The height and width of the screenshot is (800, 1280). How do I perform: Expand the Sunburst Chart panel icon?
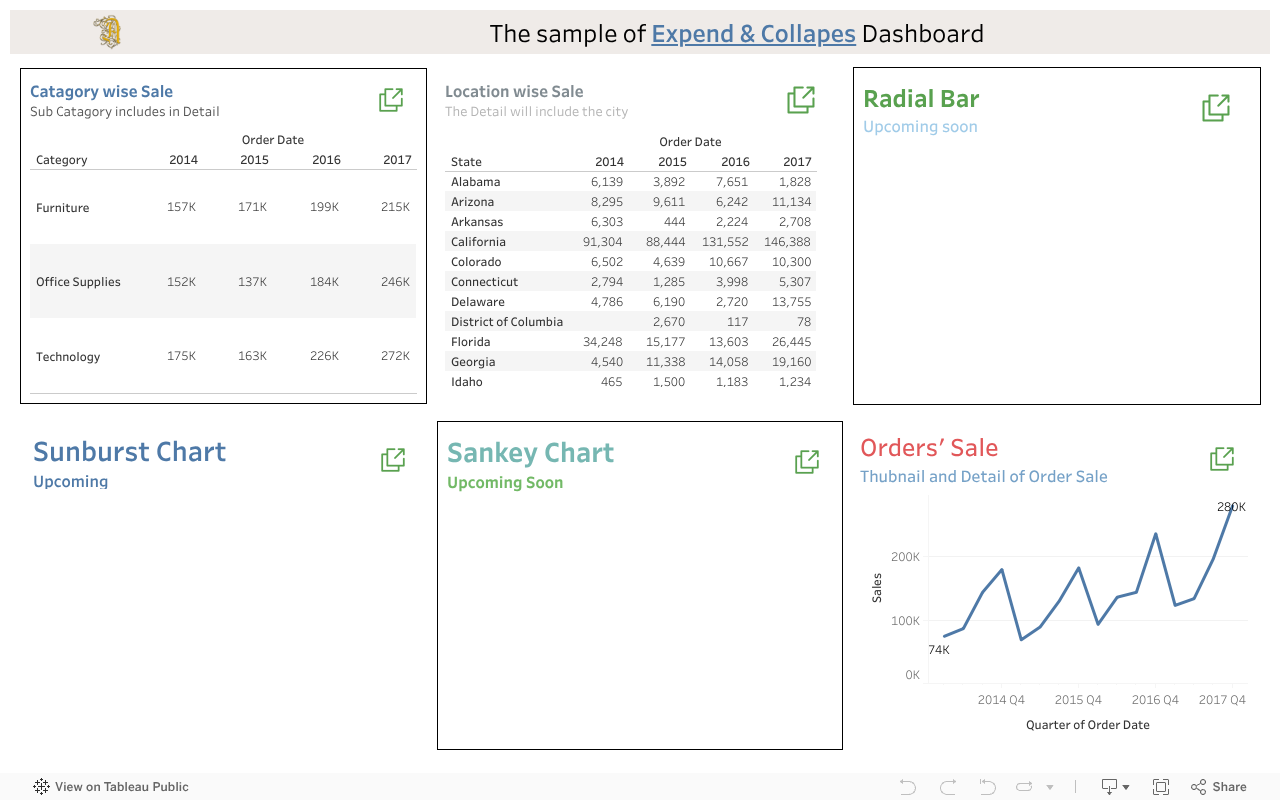point(393,460)
